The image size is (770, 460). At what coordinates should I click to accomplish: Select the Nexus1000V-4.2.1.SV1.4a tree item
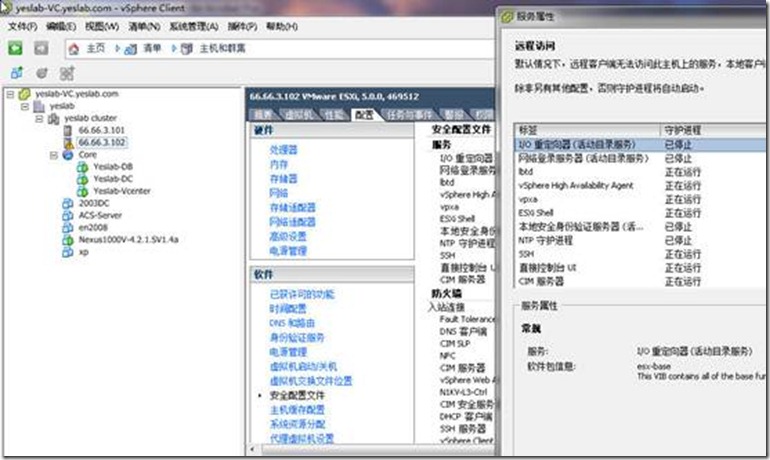click(x=128, y=240)
